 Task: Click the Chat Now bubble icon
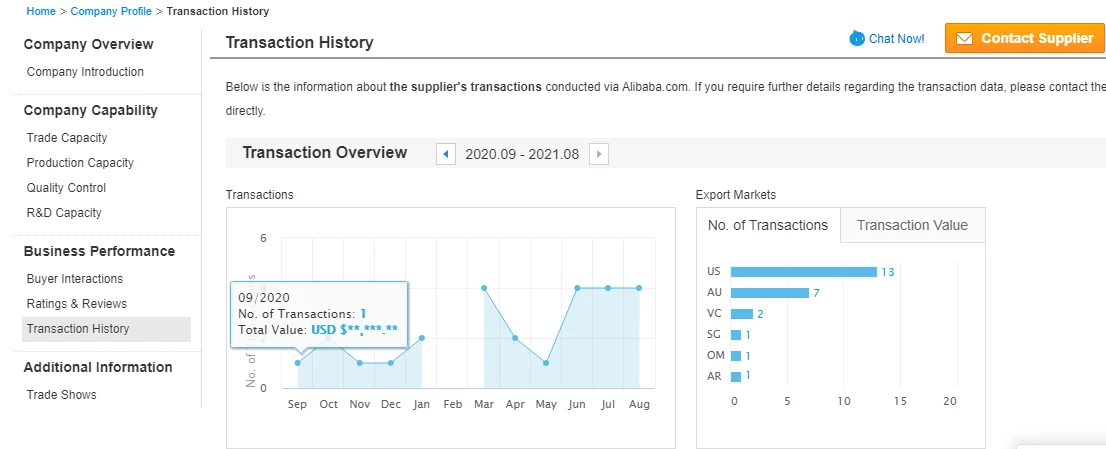[x=857, y=39]
